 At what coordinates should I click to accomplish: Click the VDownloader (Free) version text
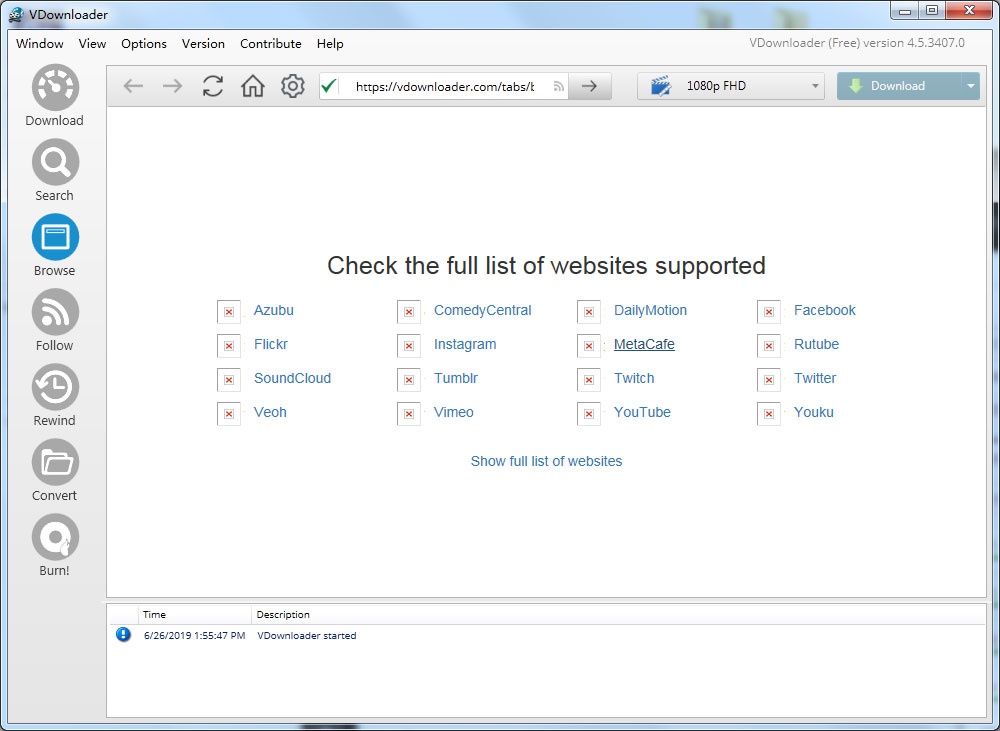click(857, 43)
